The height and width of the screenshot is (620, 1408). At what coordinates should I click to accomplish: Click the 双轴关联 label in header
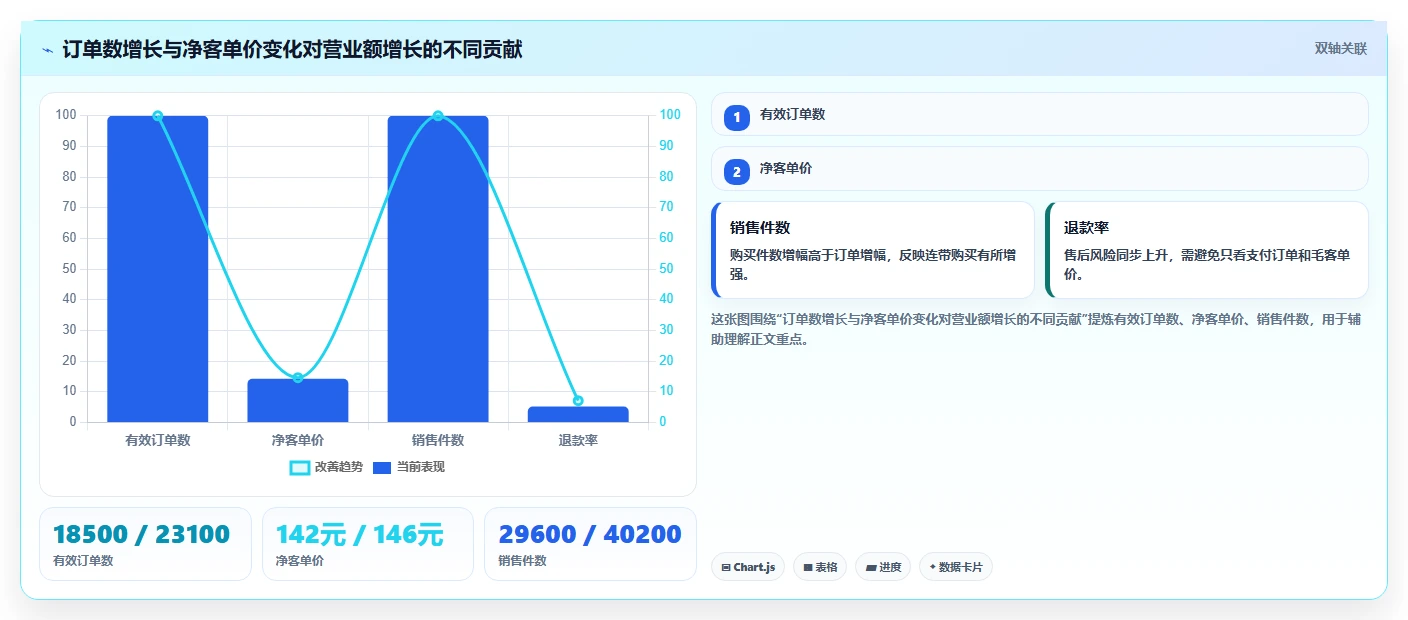[1340, 49]
